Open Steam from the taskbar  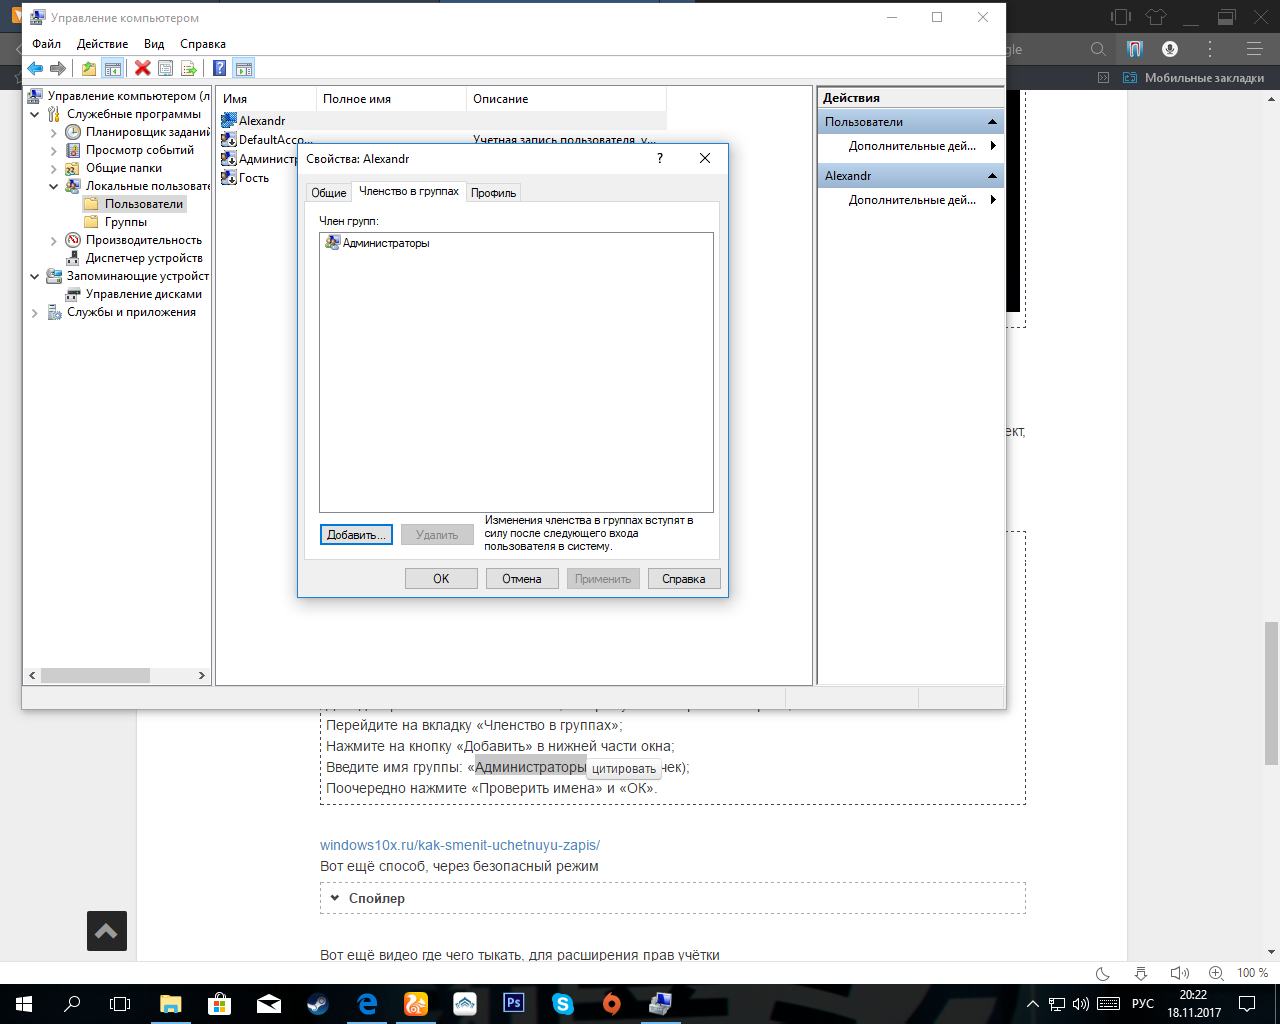tap(318, 1003)
